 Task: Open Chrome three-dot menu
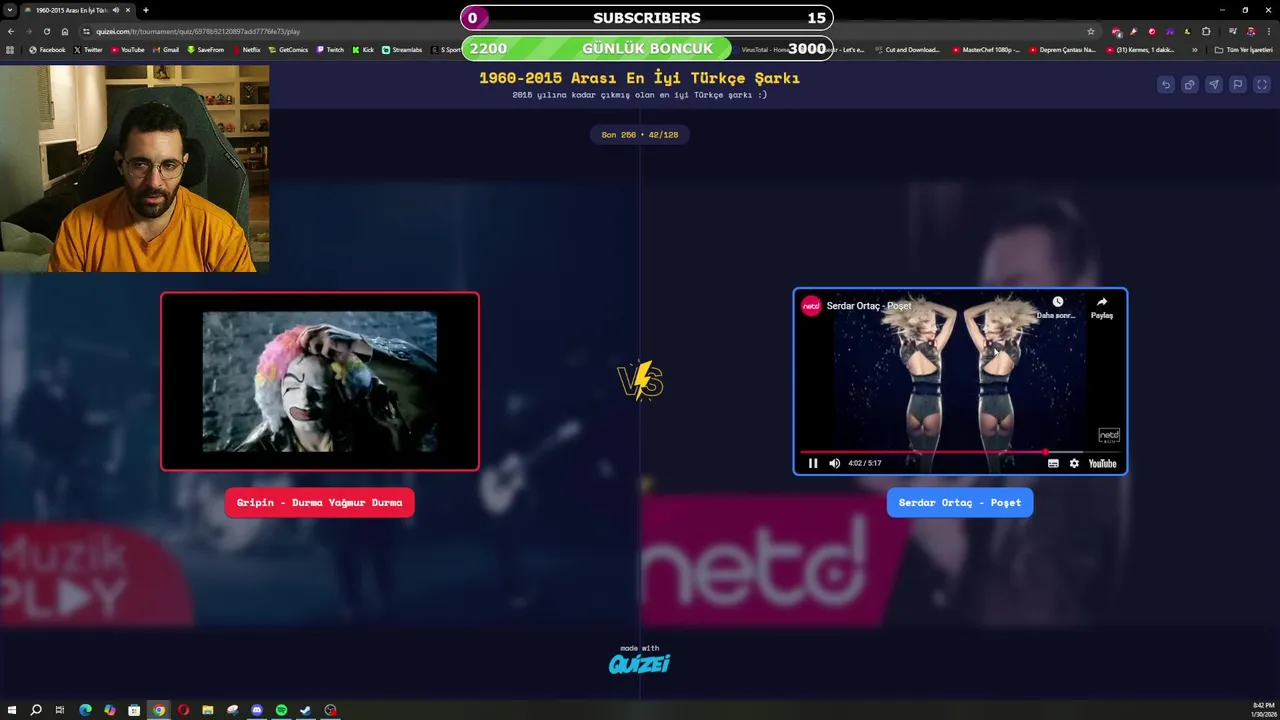click(1268, 31)
